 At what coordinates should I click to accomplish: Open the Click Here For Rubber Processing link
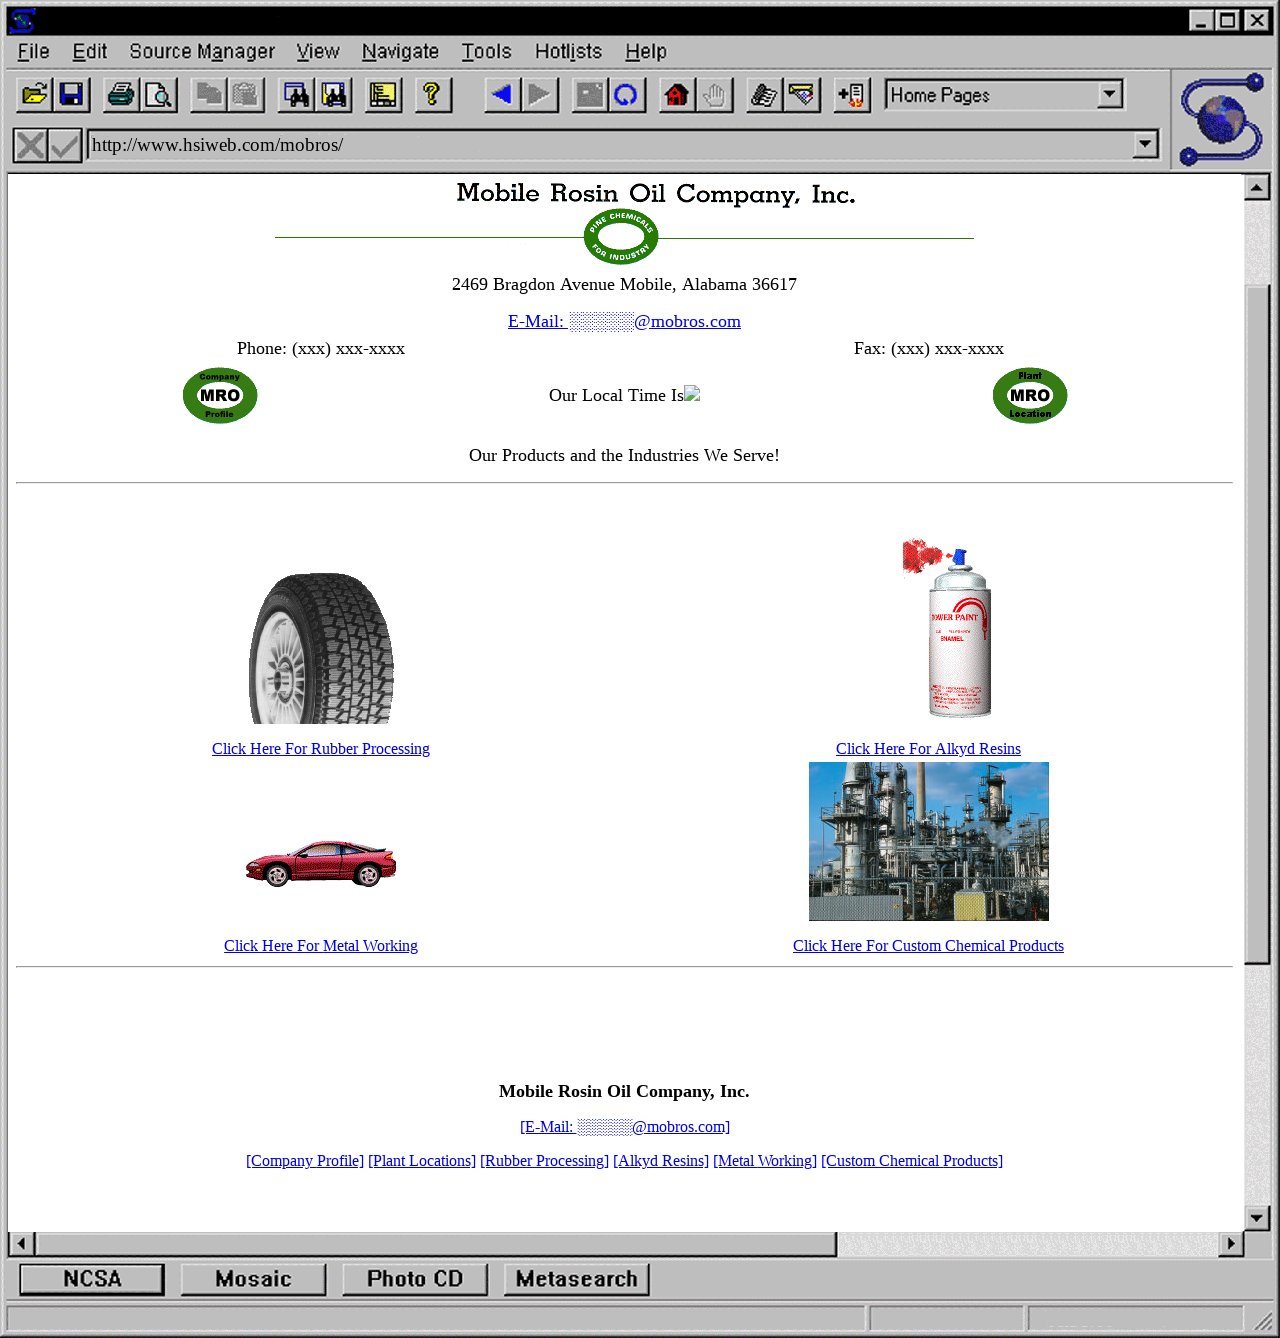[320, 749]
